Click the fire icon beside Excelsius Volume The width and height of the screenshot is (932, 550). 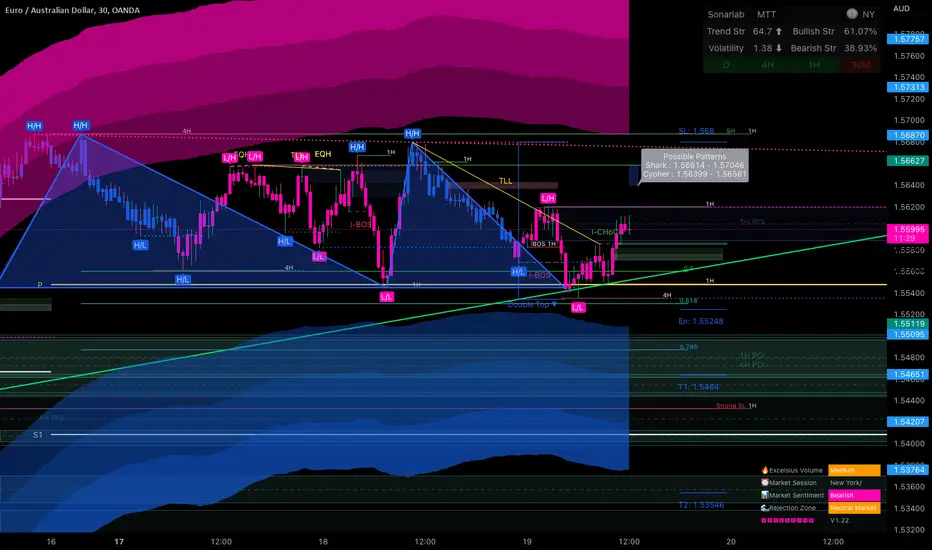[765, 470]
